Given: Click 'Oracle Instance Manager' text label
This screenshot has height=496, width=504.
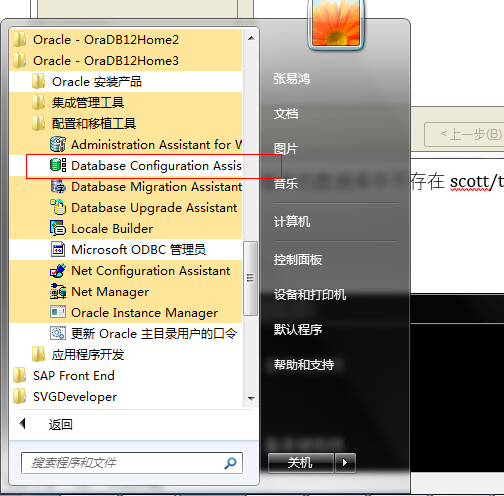Looking at the screenshot, I should (x=144, y=313).
